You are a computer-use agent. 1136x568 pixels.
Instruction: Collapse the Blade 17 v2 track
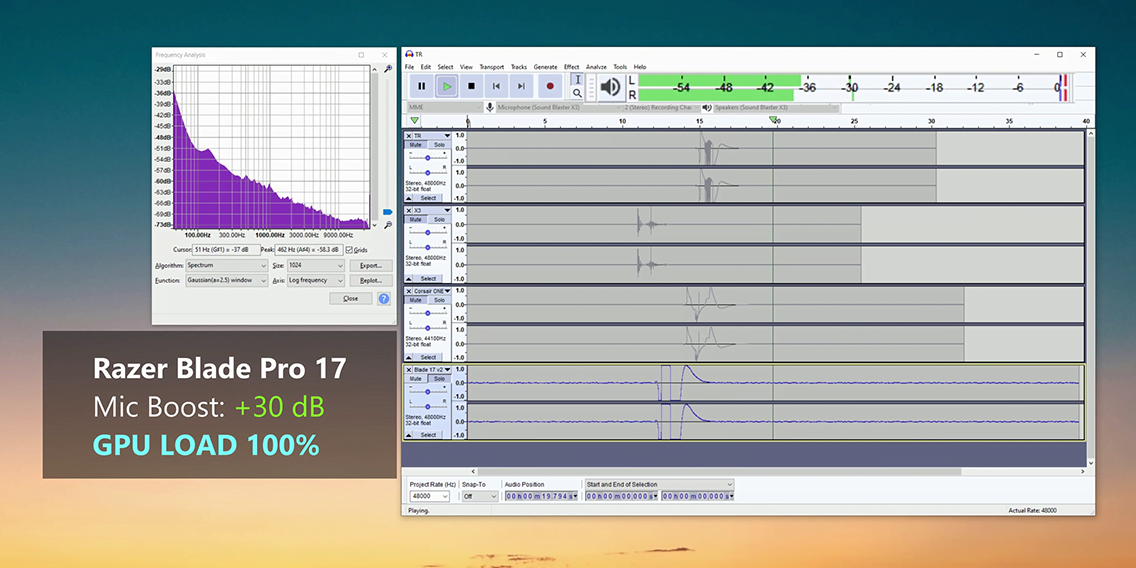click(409, 435)
